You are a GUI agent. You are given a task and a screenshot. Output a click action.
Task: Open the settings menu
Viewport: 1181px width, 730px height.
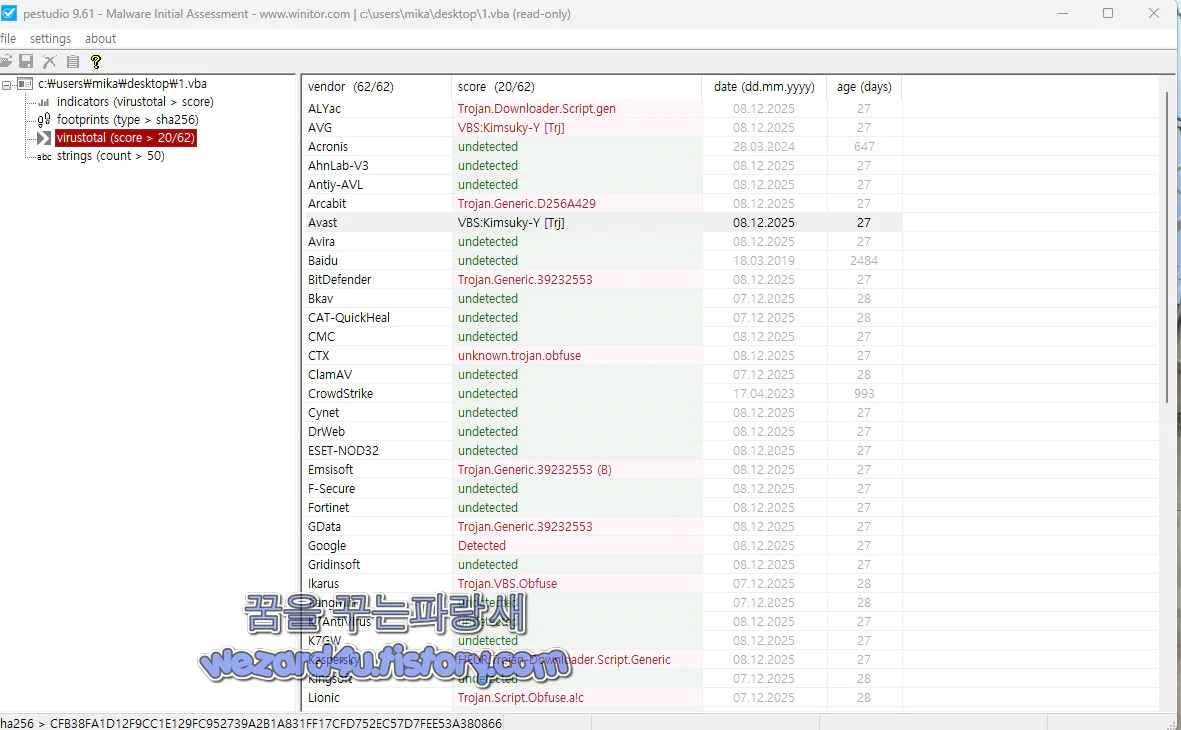click(x=50, y=38)
